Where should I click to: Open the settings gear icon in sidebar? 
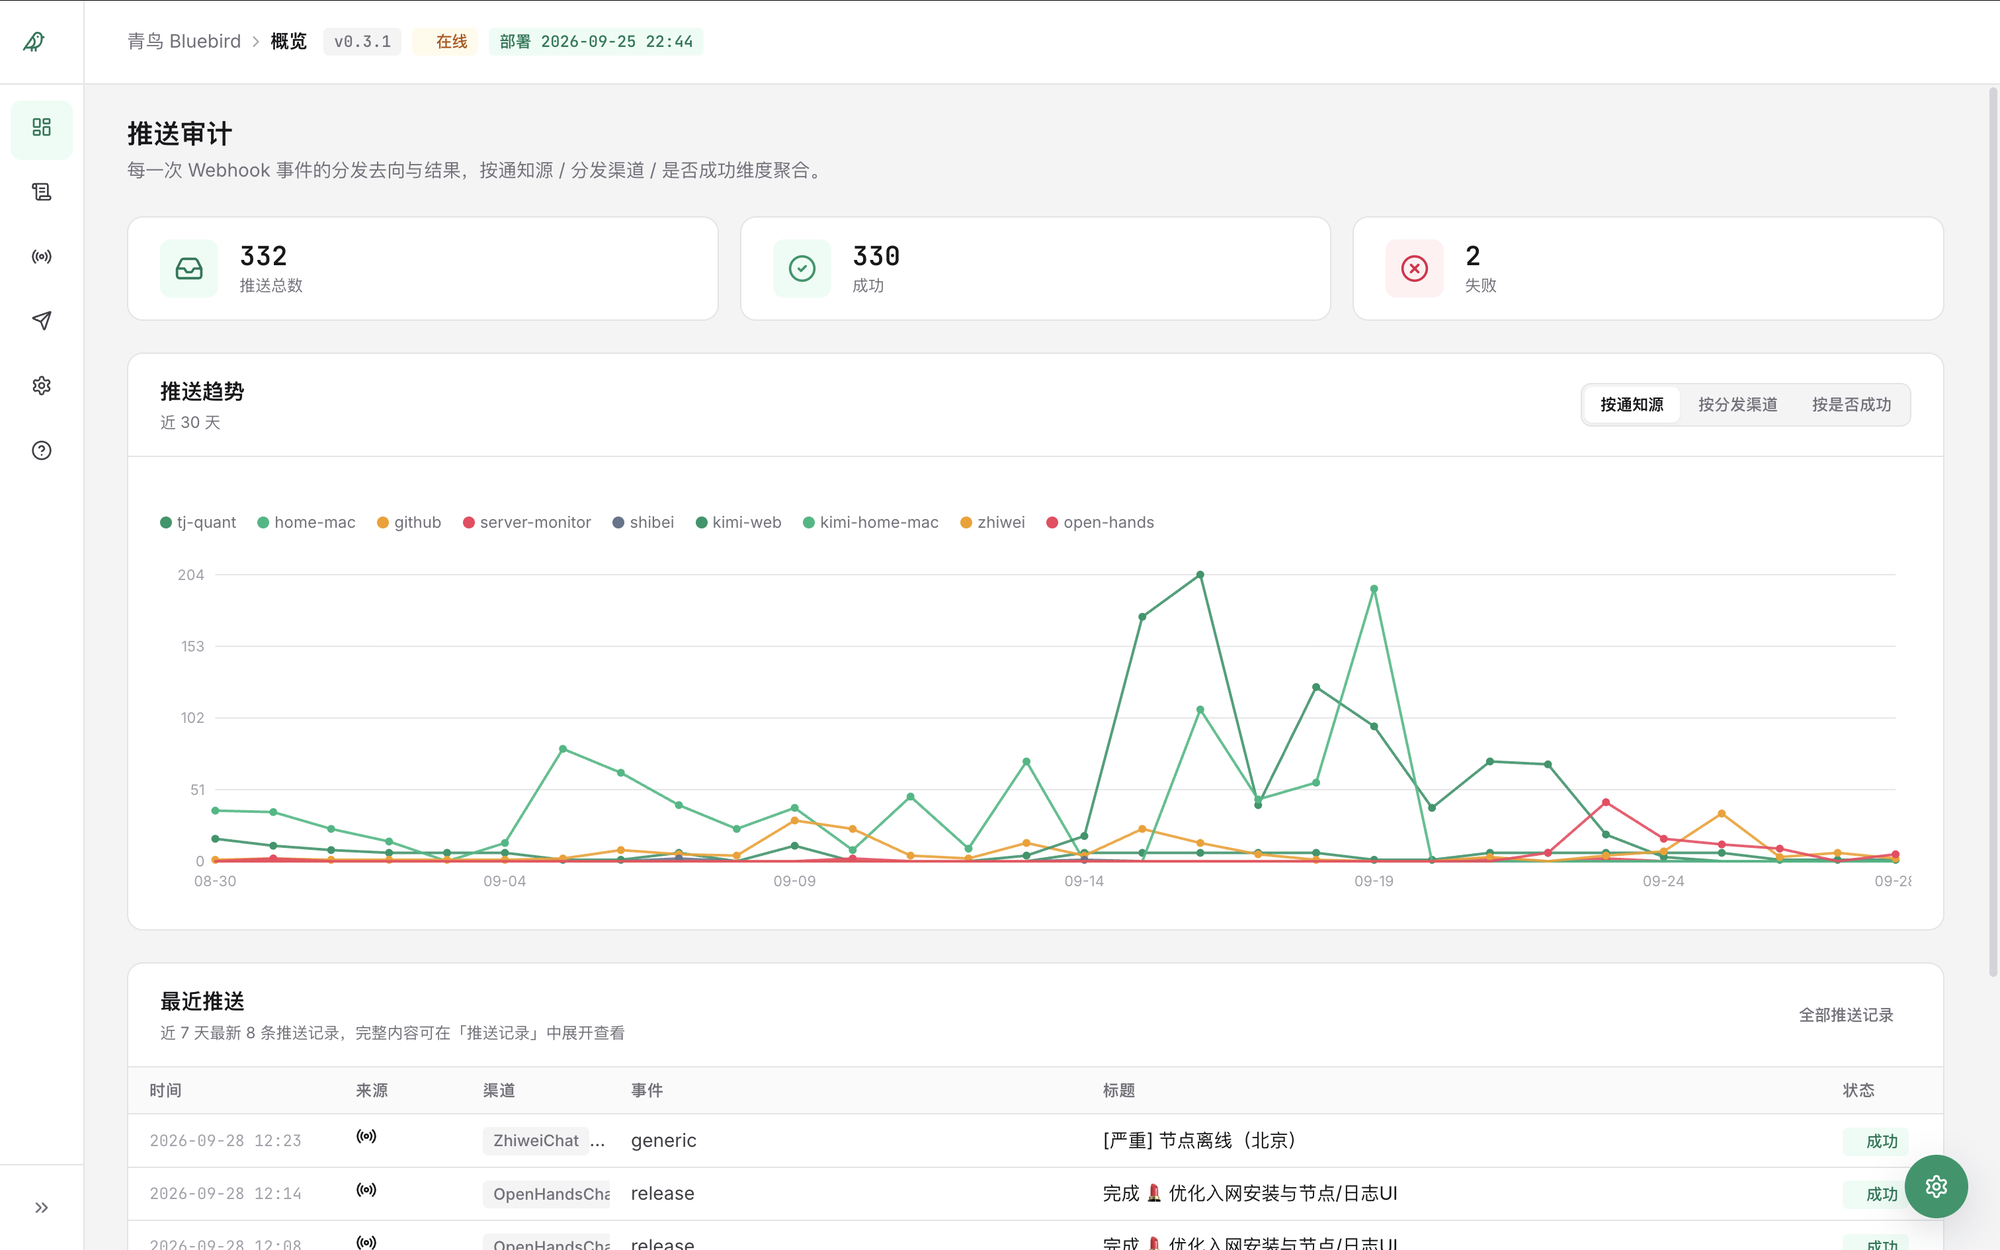pyautogui.click(x=41, y=386)
